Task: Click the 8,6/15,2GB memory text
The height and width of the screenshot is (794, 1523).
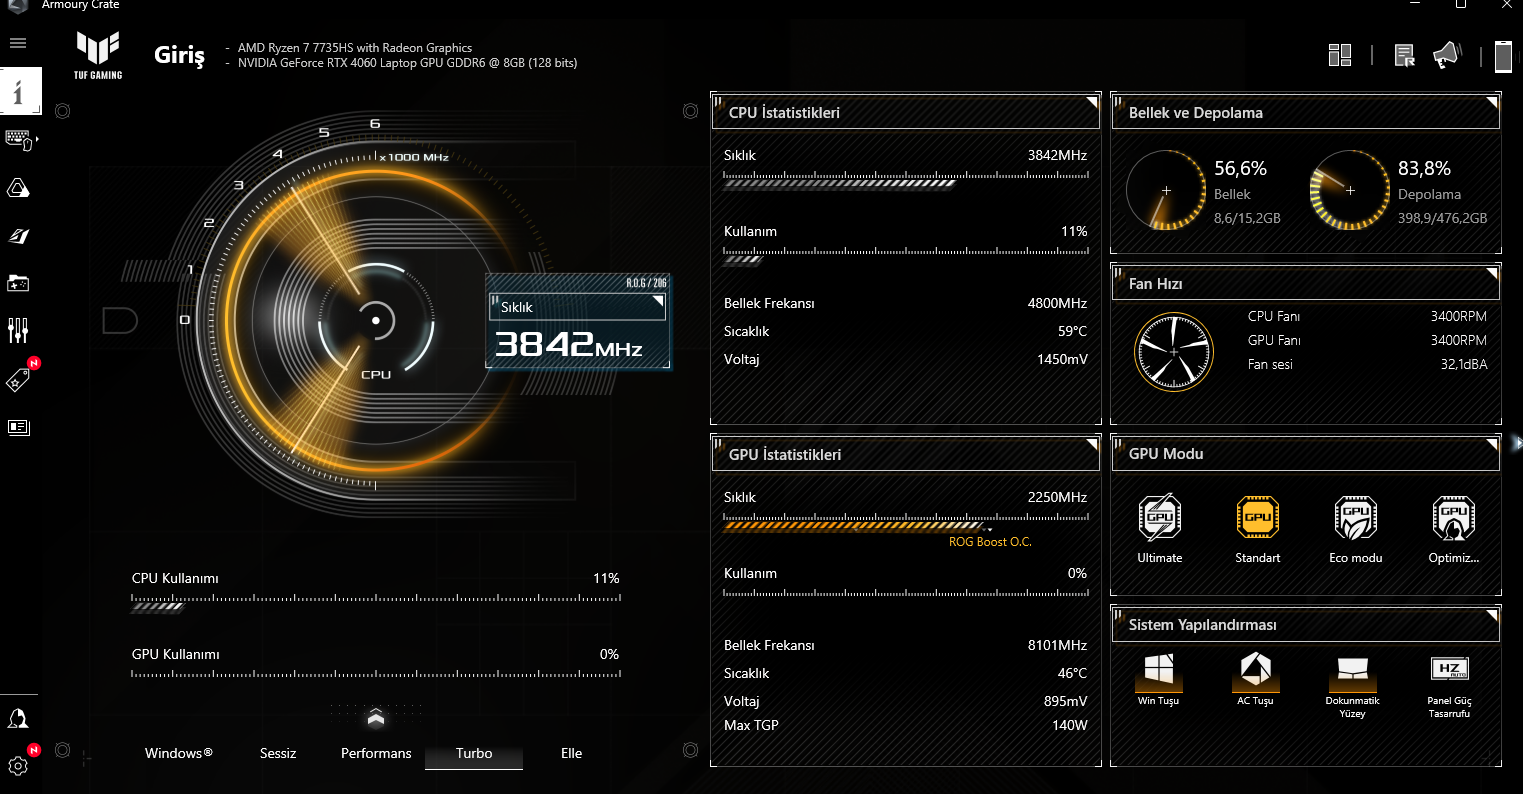Action: tap(1247, 218)
